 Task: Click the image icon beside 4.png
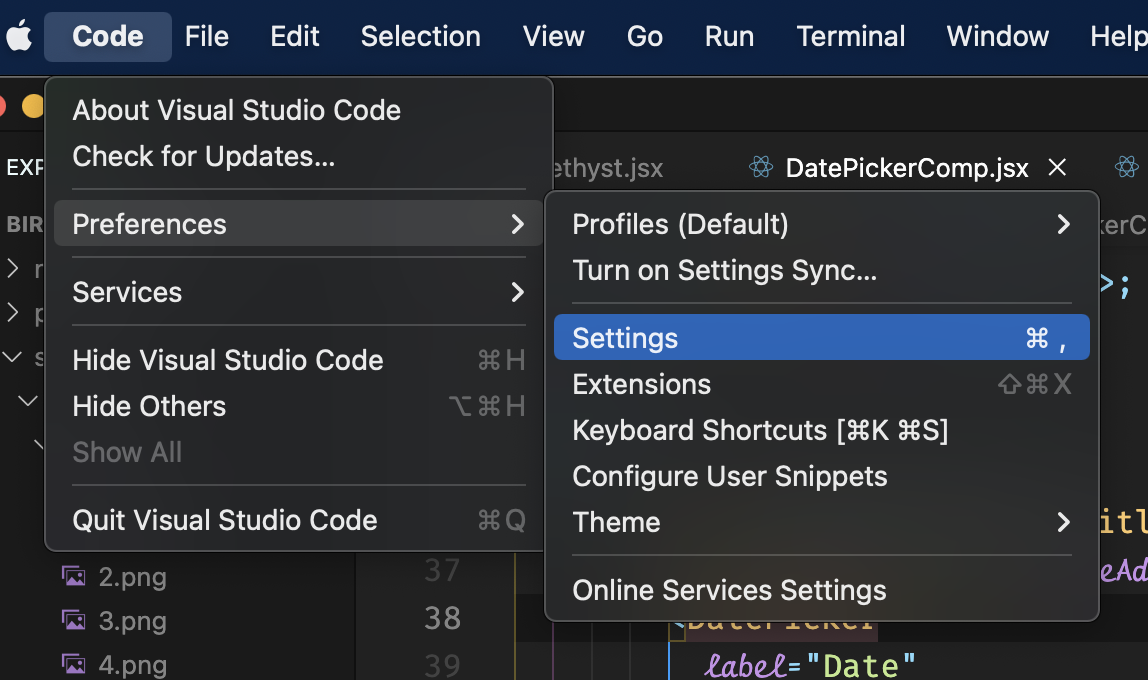73,664
